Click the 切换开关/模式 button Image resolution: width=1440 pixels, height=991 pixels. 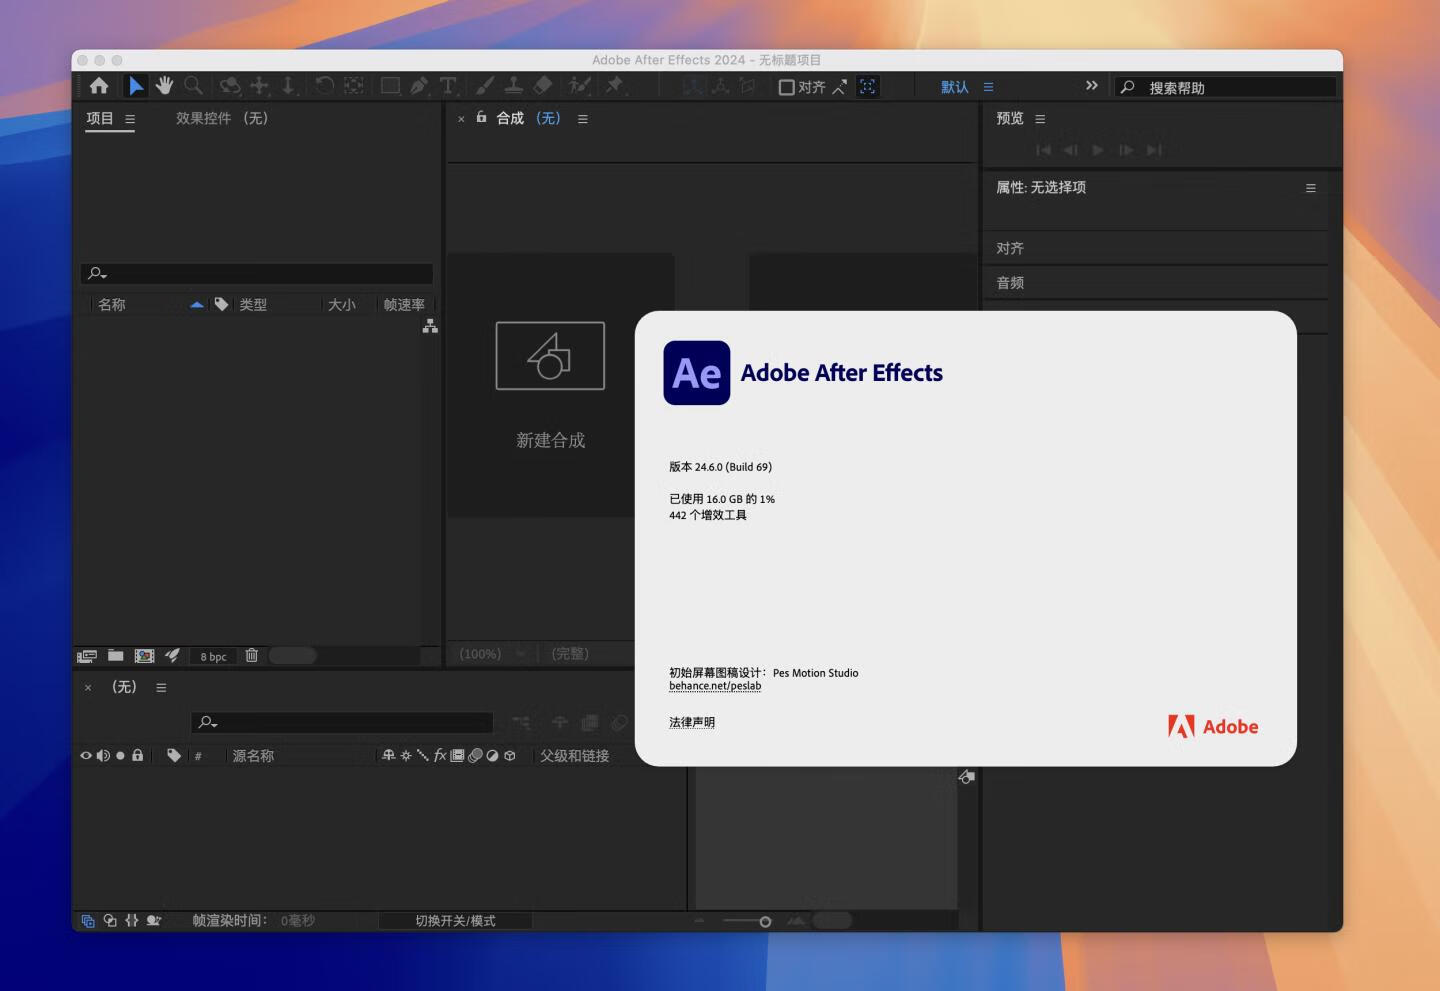pyautogui.click(x=455, y=921)
